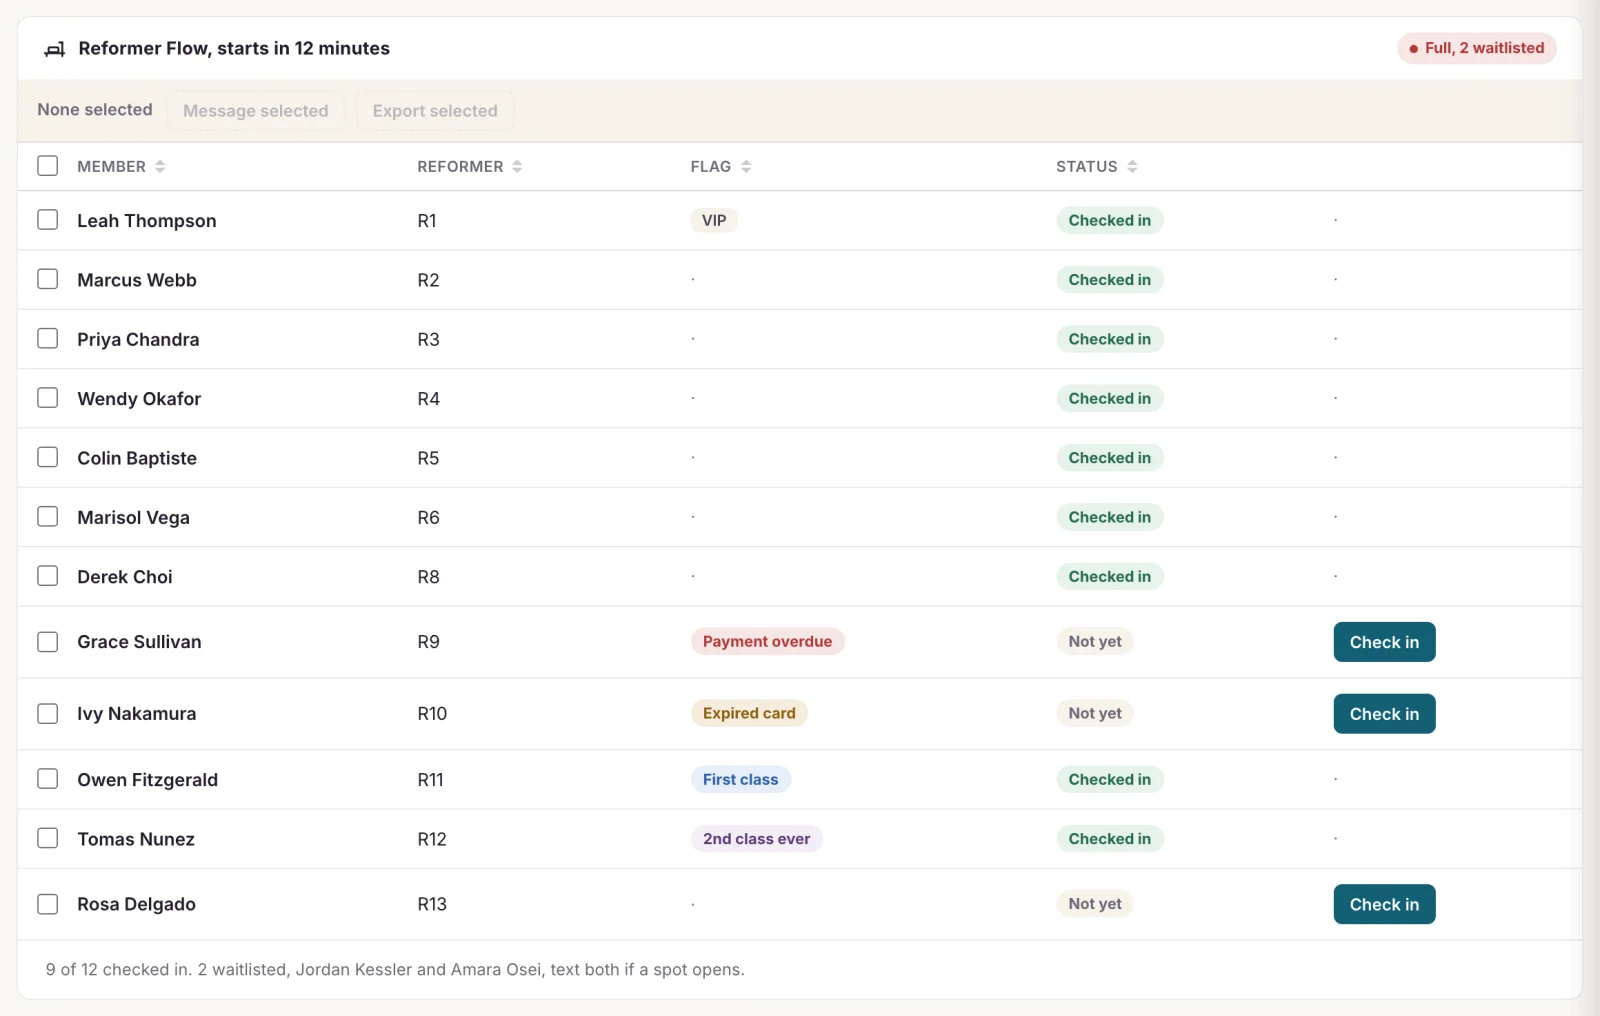Click reformer cell R8 for Derek Choi
The image size is (1600, 1016).
(428, 577)
